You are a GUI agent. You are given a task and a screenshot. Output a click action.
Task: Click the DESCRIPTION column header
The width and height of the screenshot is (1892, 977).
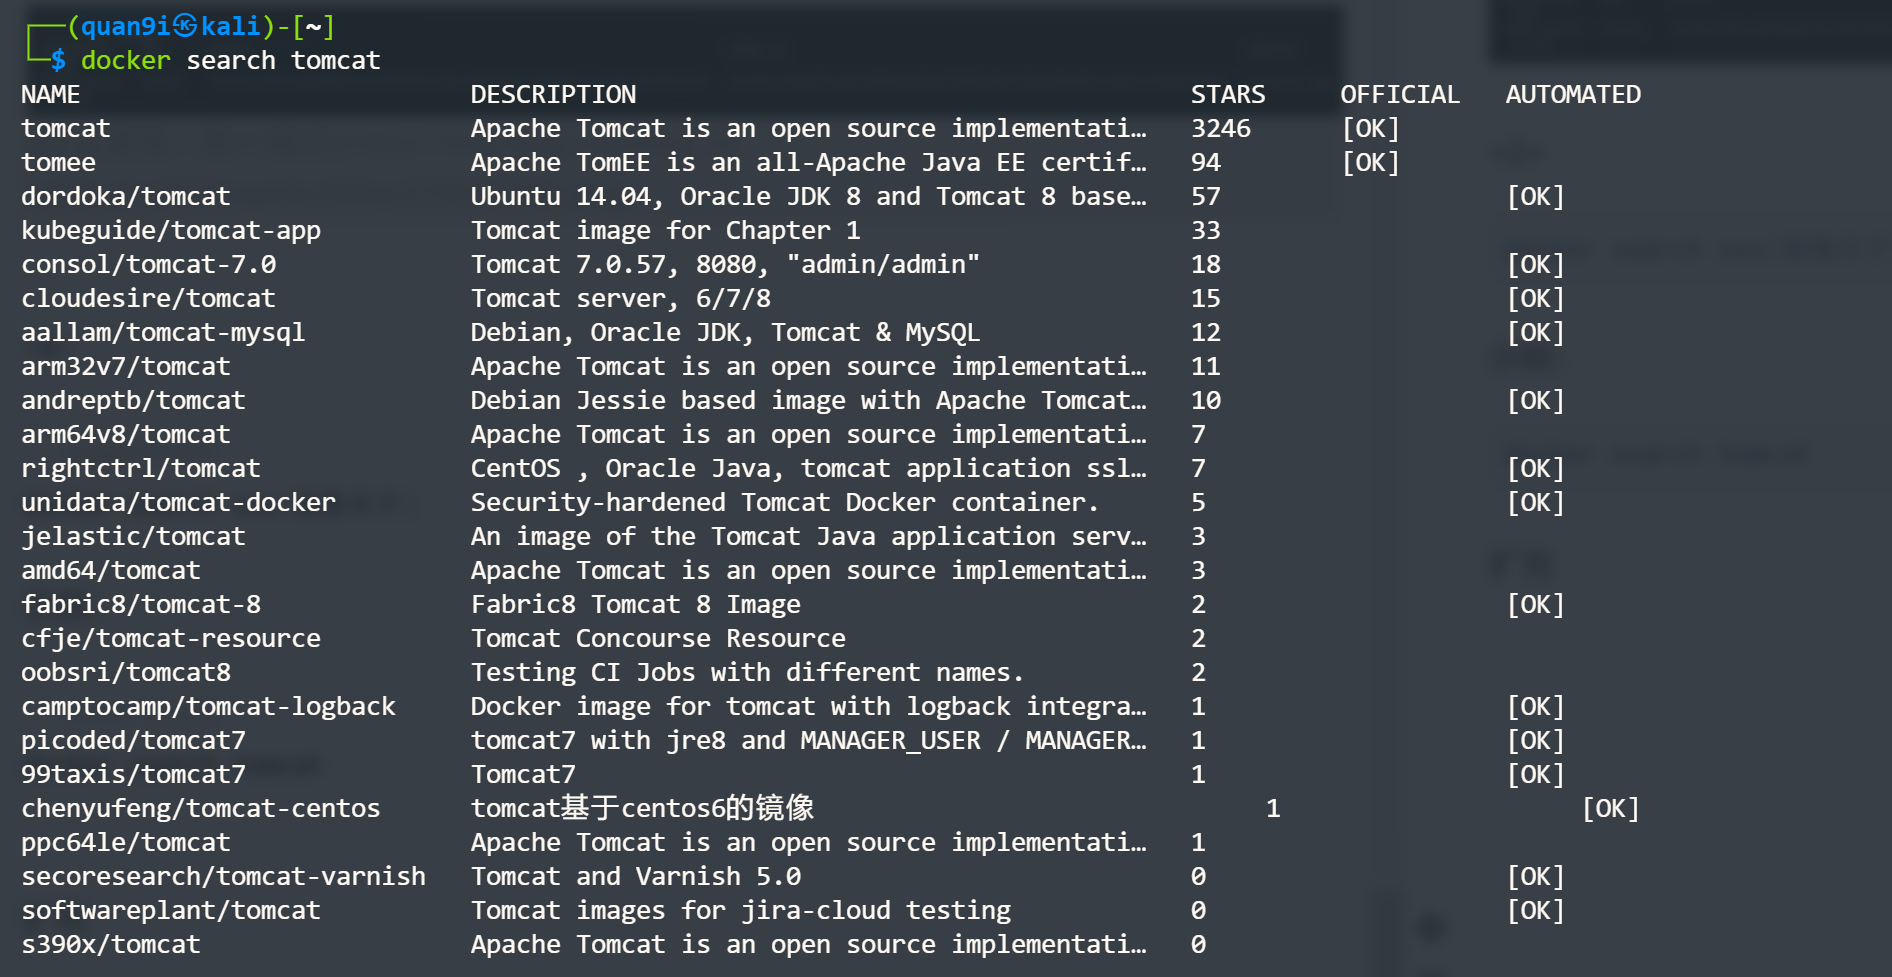tap(553, 95)
